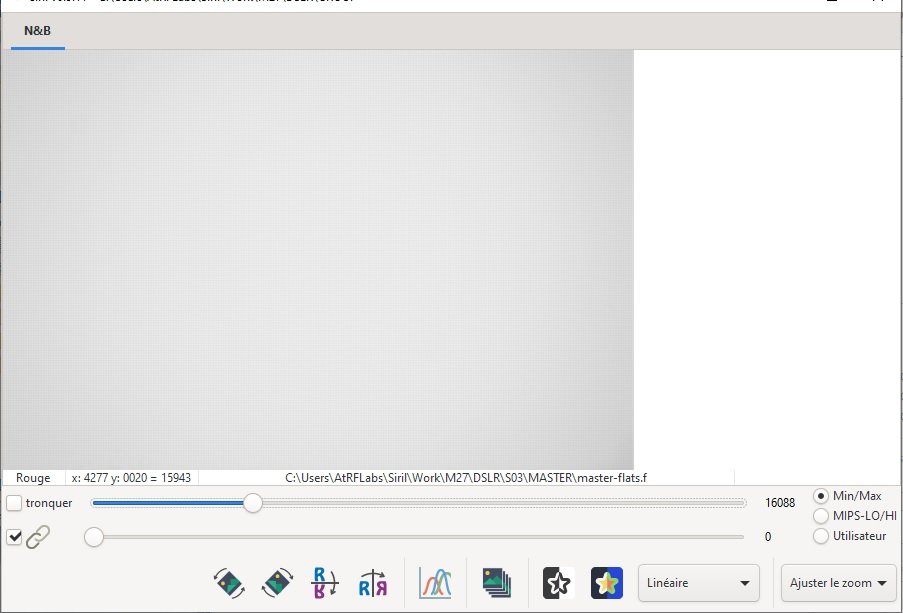Click the lower cutoff value 0
The image size is (903, 613).
pos(768,537)
